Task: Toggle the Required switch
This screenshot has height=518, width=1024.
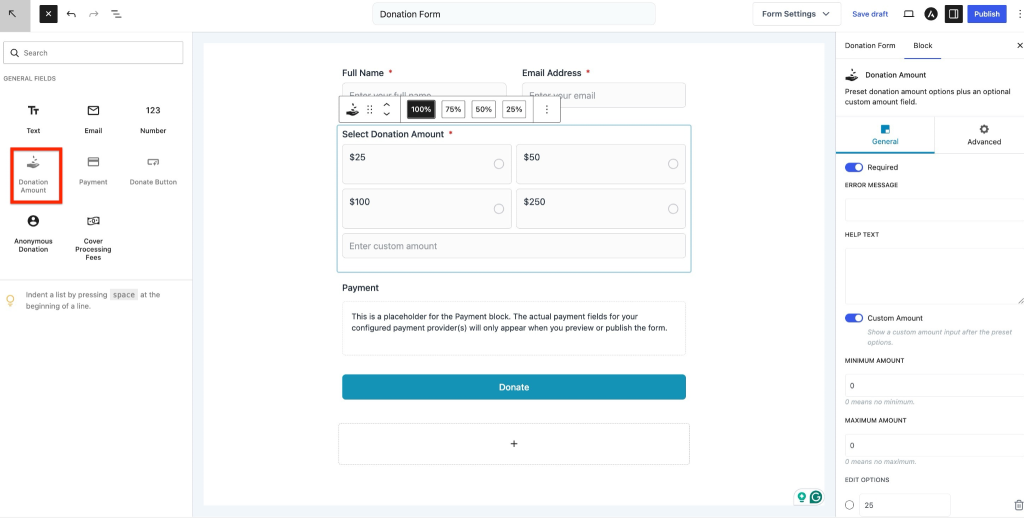Action: (x=854, y=167)
